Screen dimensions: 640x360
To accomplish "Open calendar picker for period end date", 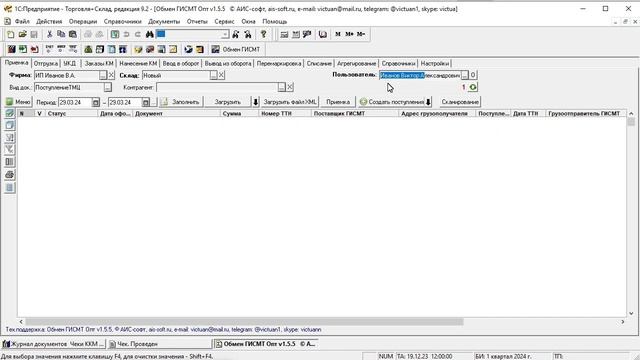I will pyautogui.click(x=146, y=102).
